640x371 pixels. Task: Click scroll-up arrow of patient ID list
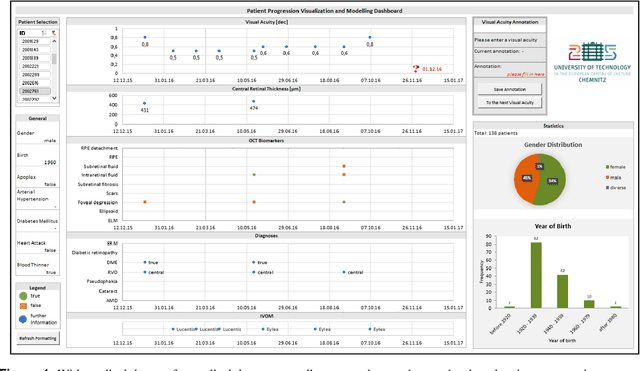click(54, 41)
